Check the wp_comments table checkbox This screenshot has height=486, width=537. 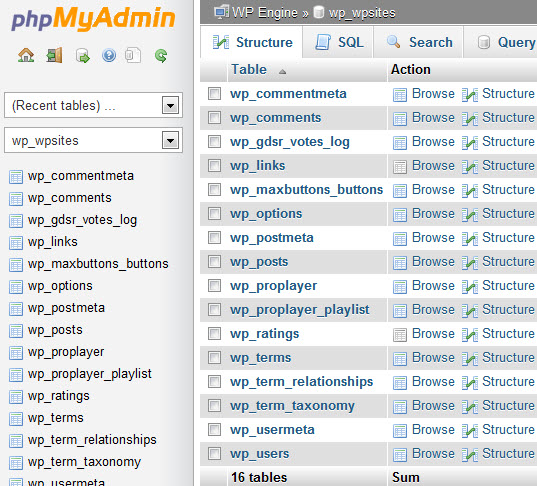point(214,117)
